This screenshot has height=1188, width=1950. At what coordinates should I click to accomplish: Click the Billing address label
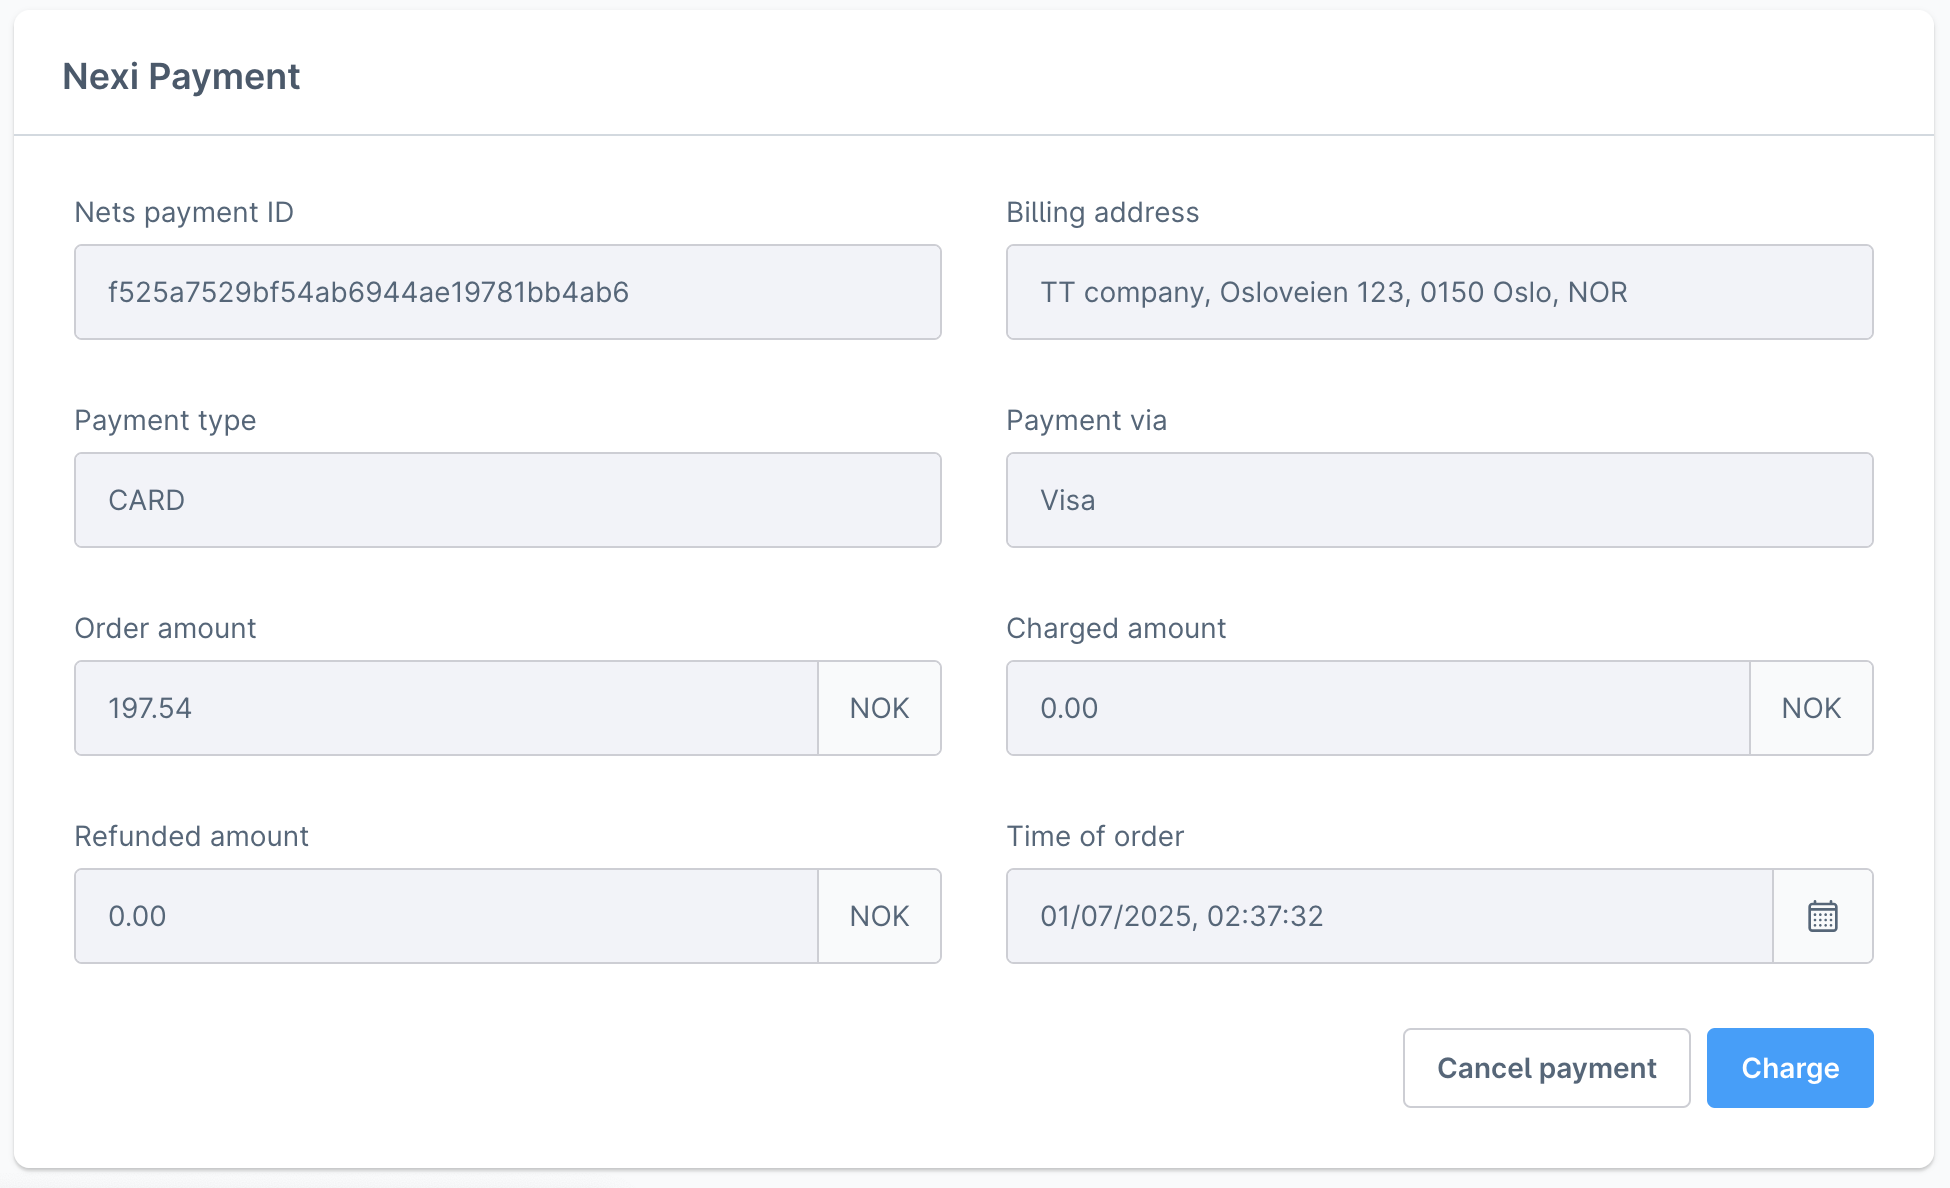point(1103,212)
